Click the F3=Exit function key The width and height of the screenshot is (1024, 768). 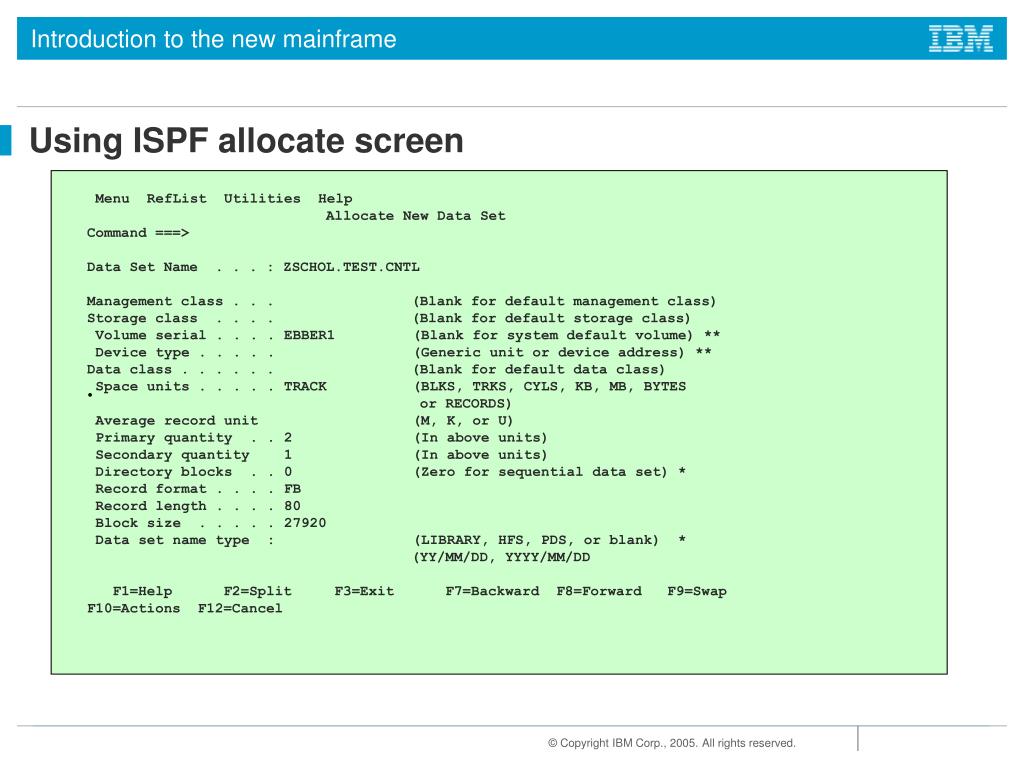coord(364,592)
